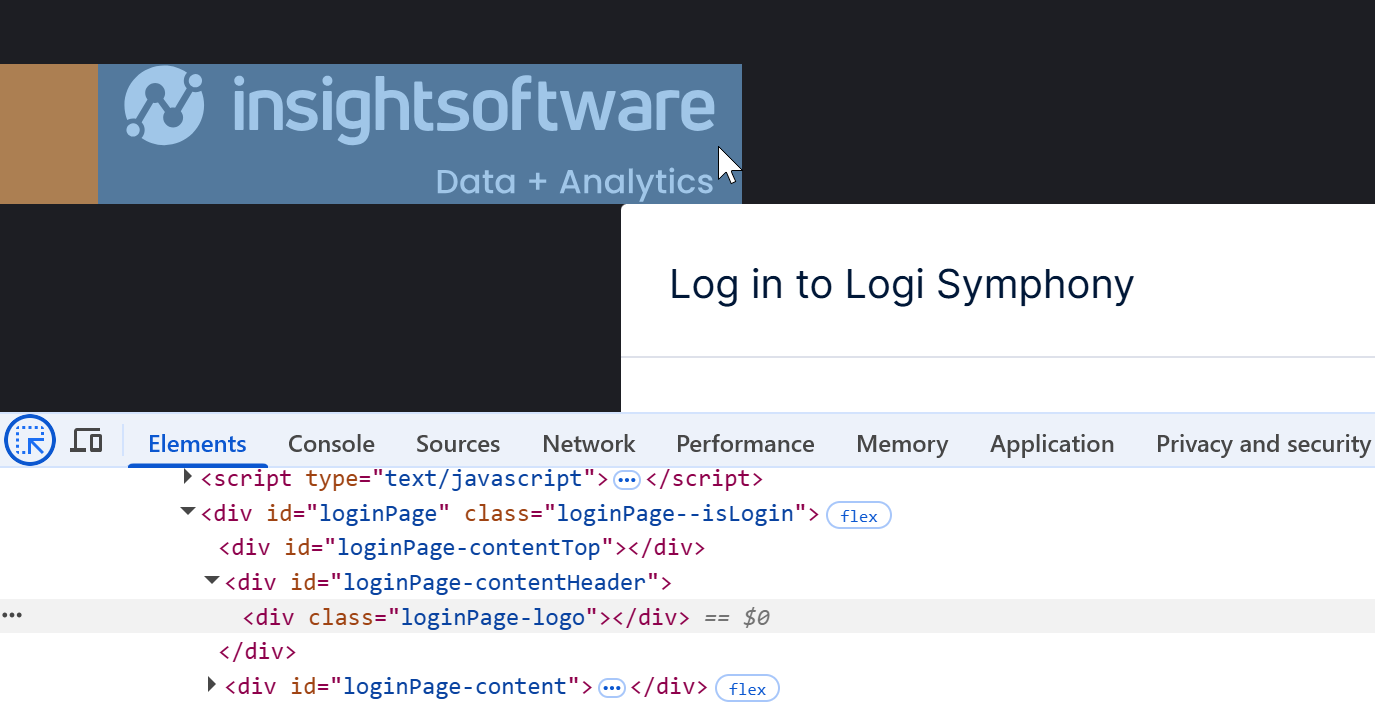Toggle the device toolbar emulation

point(86,440)
